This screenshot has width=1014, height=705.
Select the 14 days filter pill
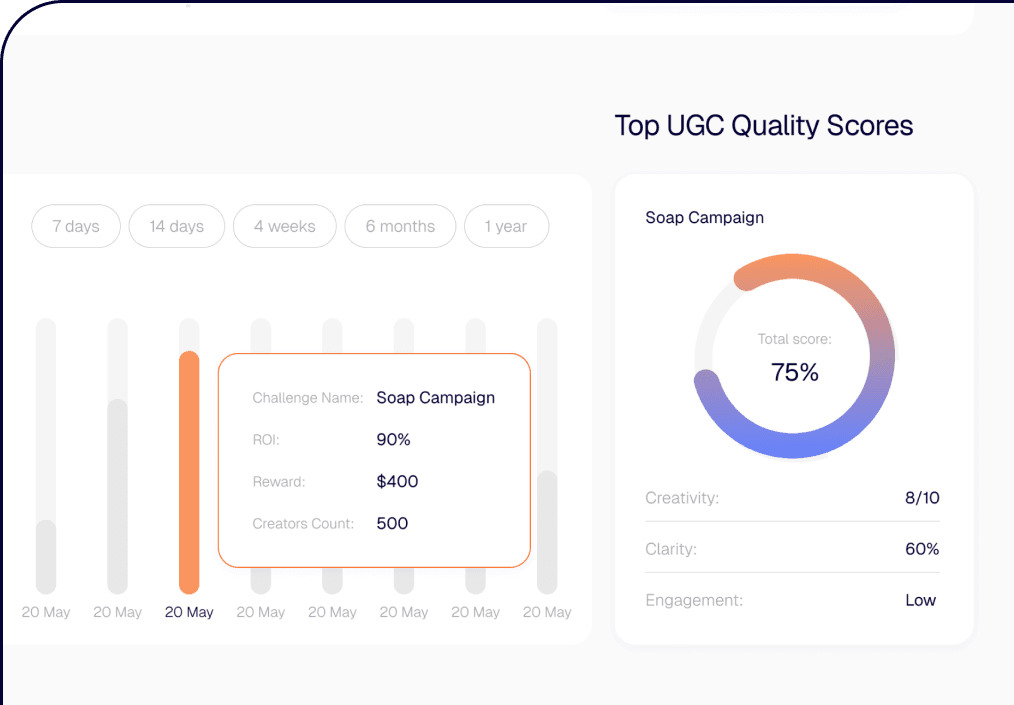coord(176,226)
